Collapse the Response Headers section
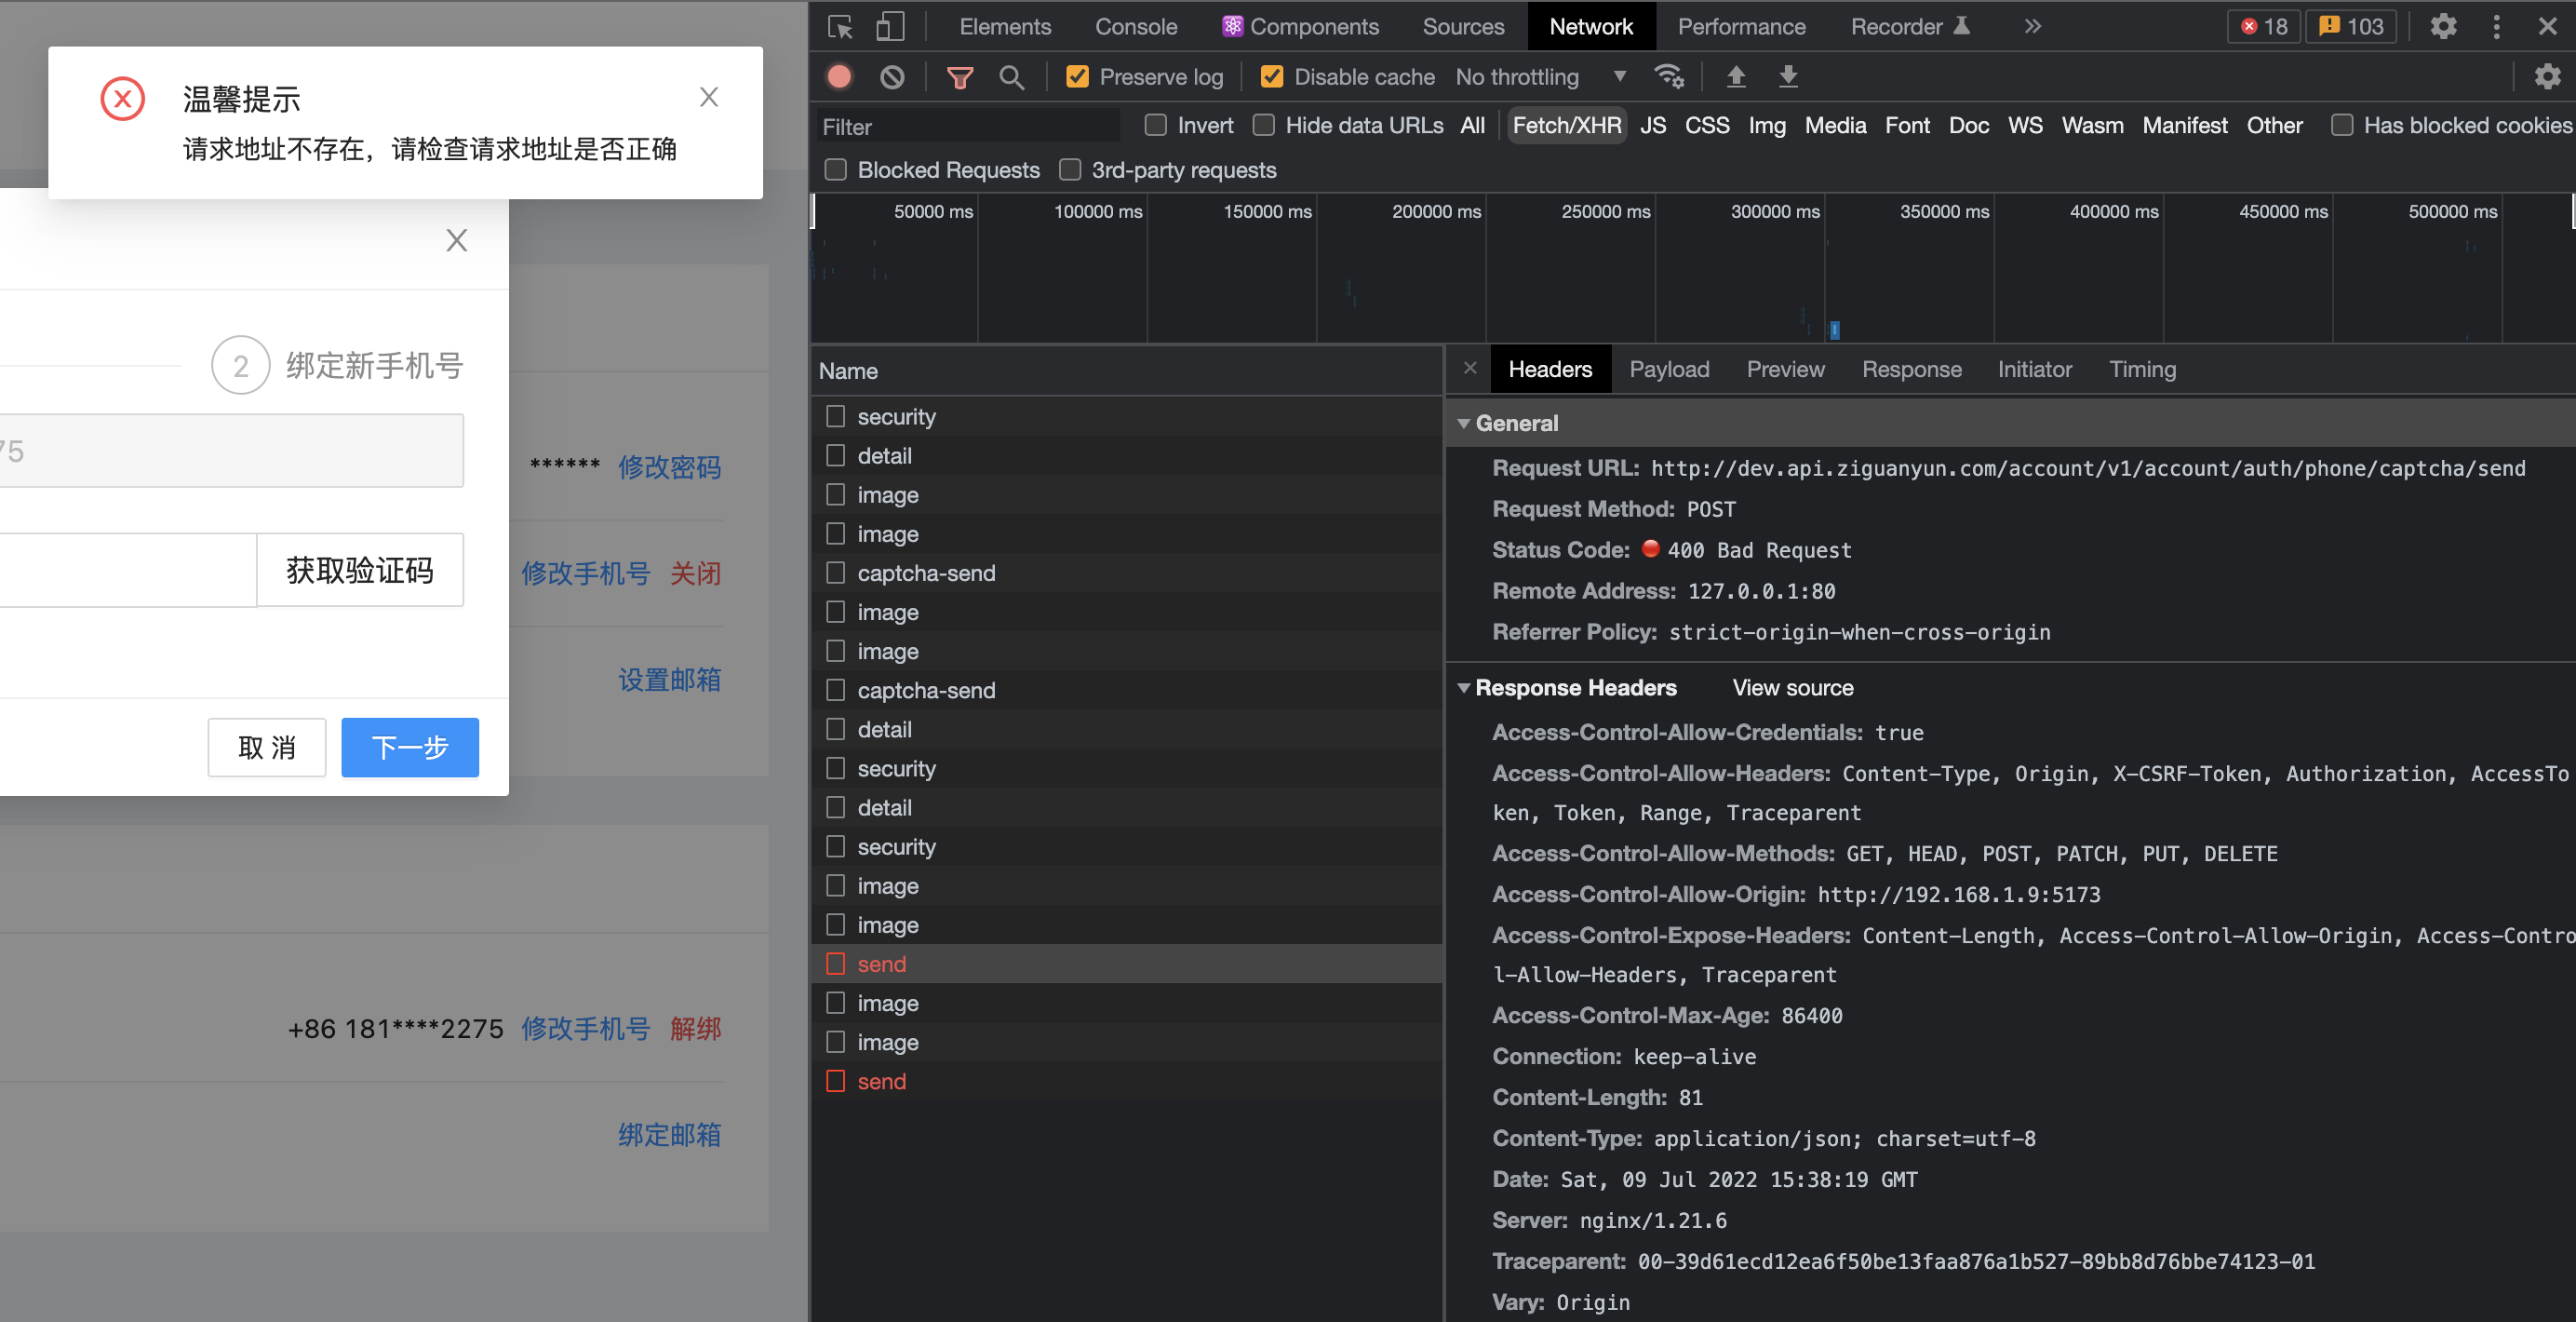This screenshot has width=2576, height=1322. pos(1465,688)
